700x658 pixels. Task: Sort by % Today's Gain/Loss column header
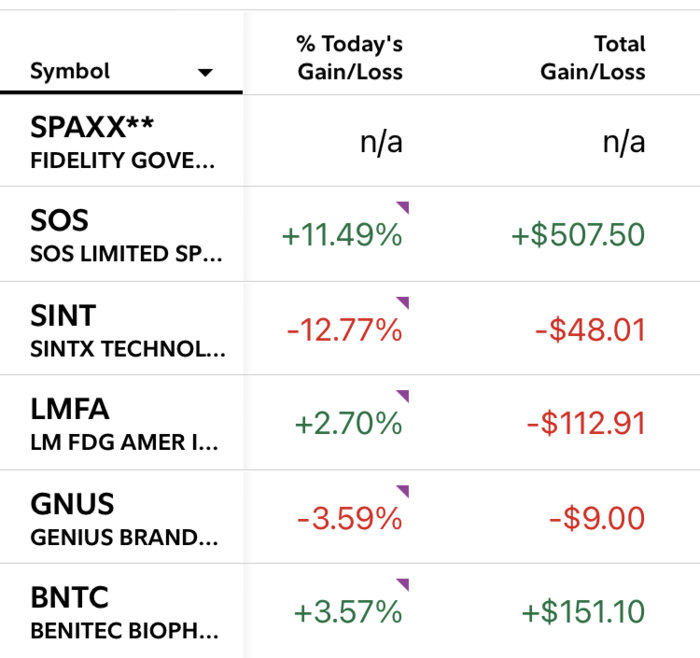(349, 58)
